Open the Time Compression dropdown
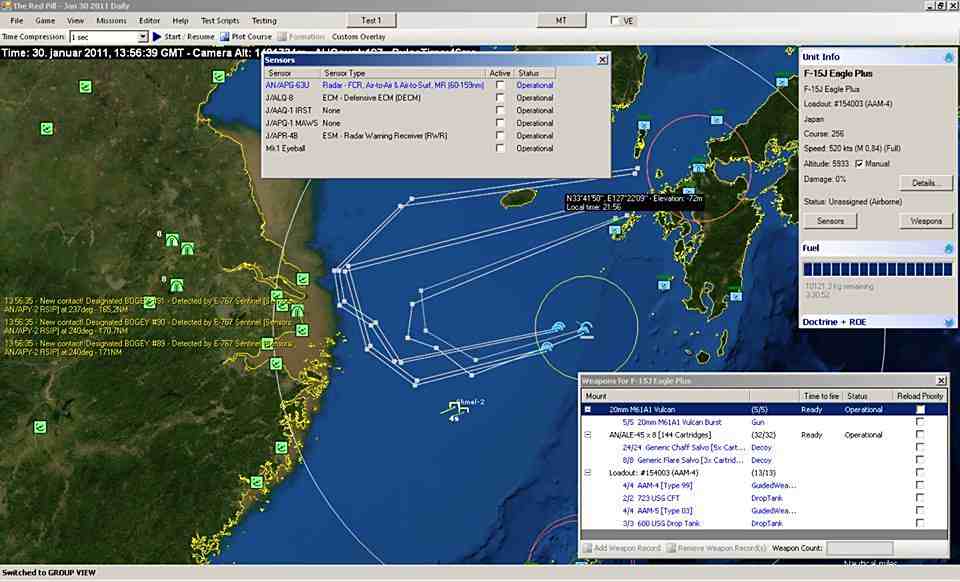The width and height of the screenshot is (960, 582). [x=142, y=36]
